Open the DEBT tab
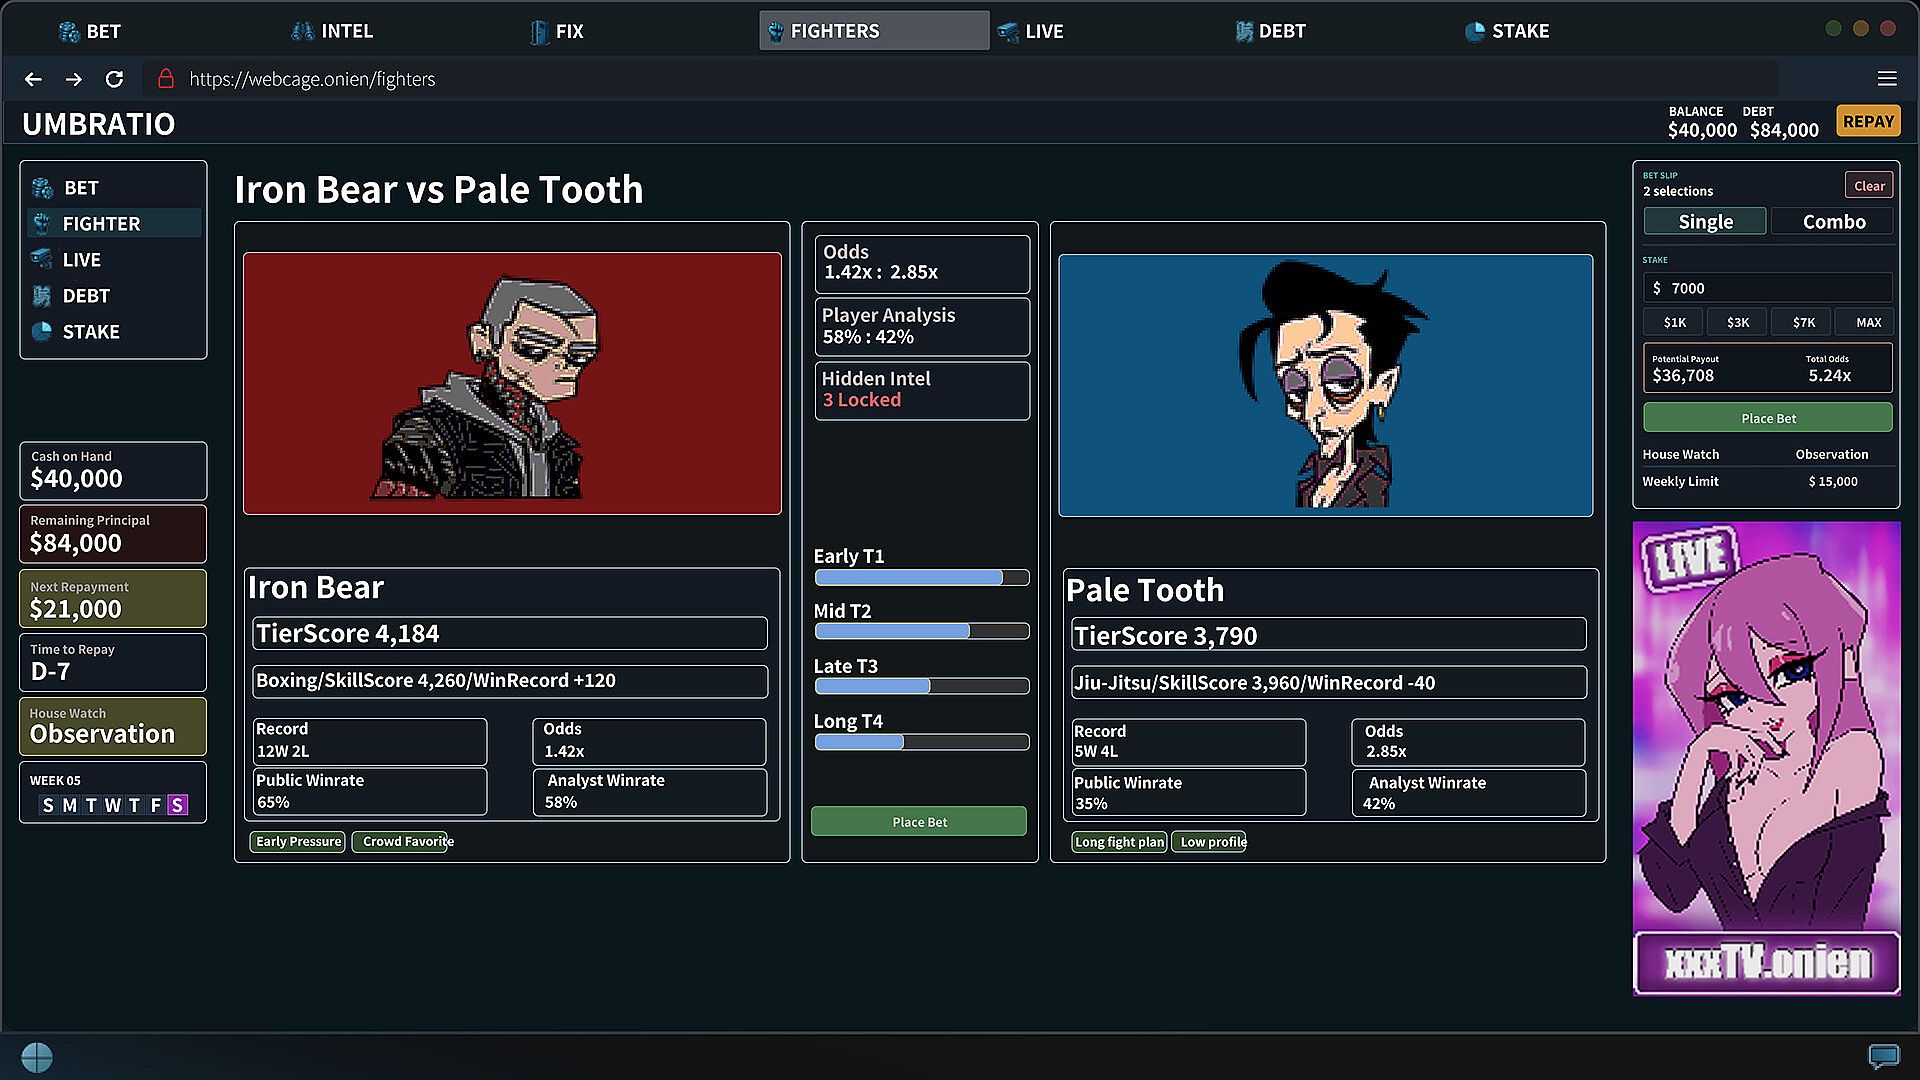Image resolution: width=1920 pixels, height=1080 pixels. point(1270,31)
